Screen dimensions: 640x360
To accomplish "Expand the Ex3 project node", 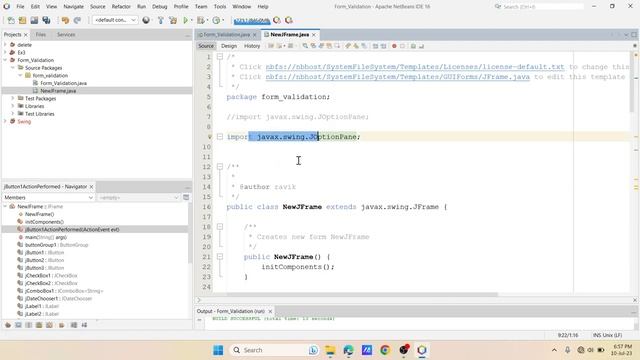I will coord(5,52).
